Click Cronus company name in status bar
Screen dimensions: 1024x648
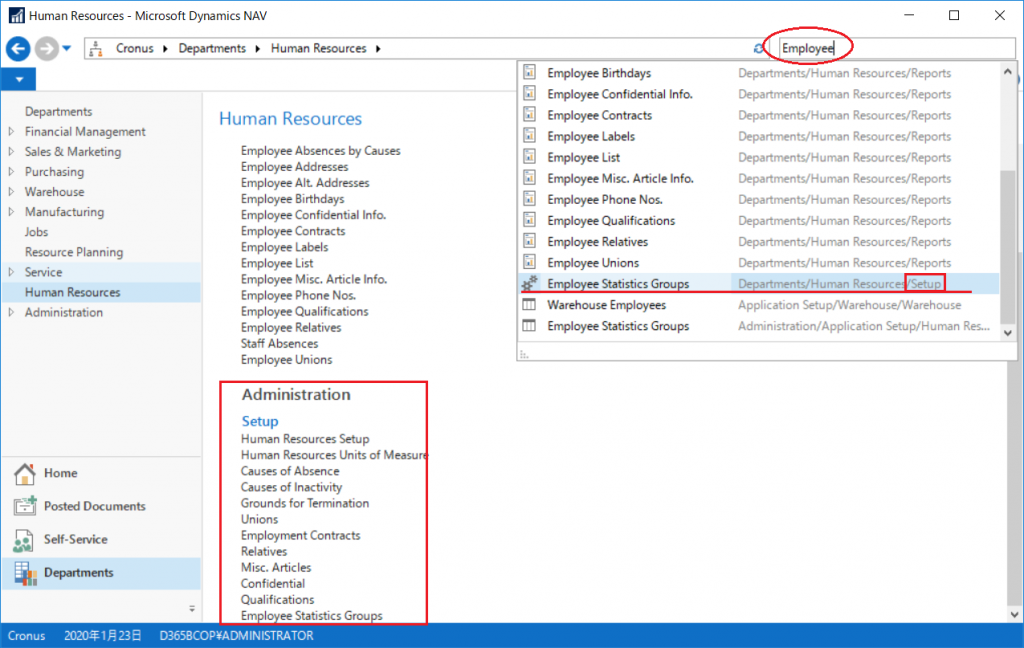[x=26, y=636]
